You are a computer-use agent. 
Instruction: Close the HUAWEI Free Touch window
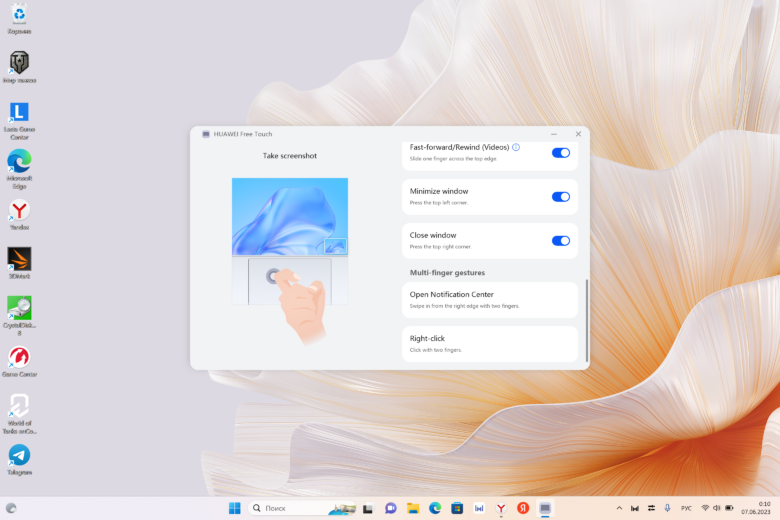coord(578,134)
